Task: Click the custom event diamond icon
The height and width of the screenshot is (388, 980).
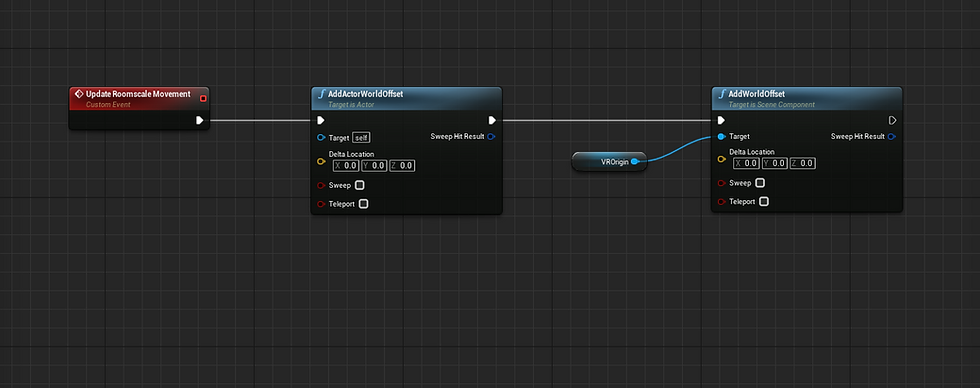Action: pos(79,94)
